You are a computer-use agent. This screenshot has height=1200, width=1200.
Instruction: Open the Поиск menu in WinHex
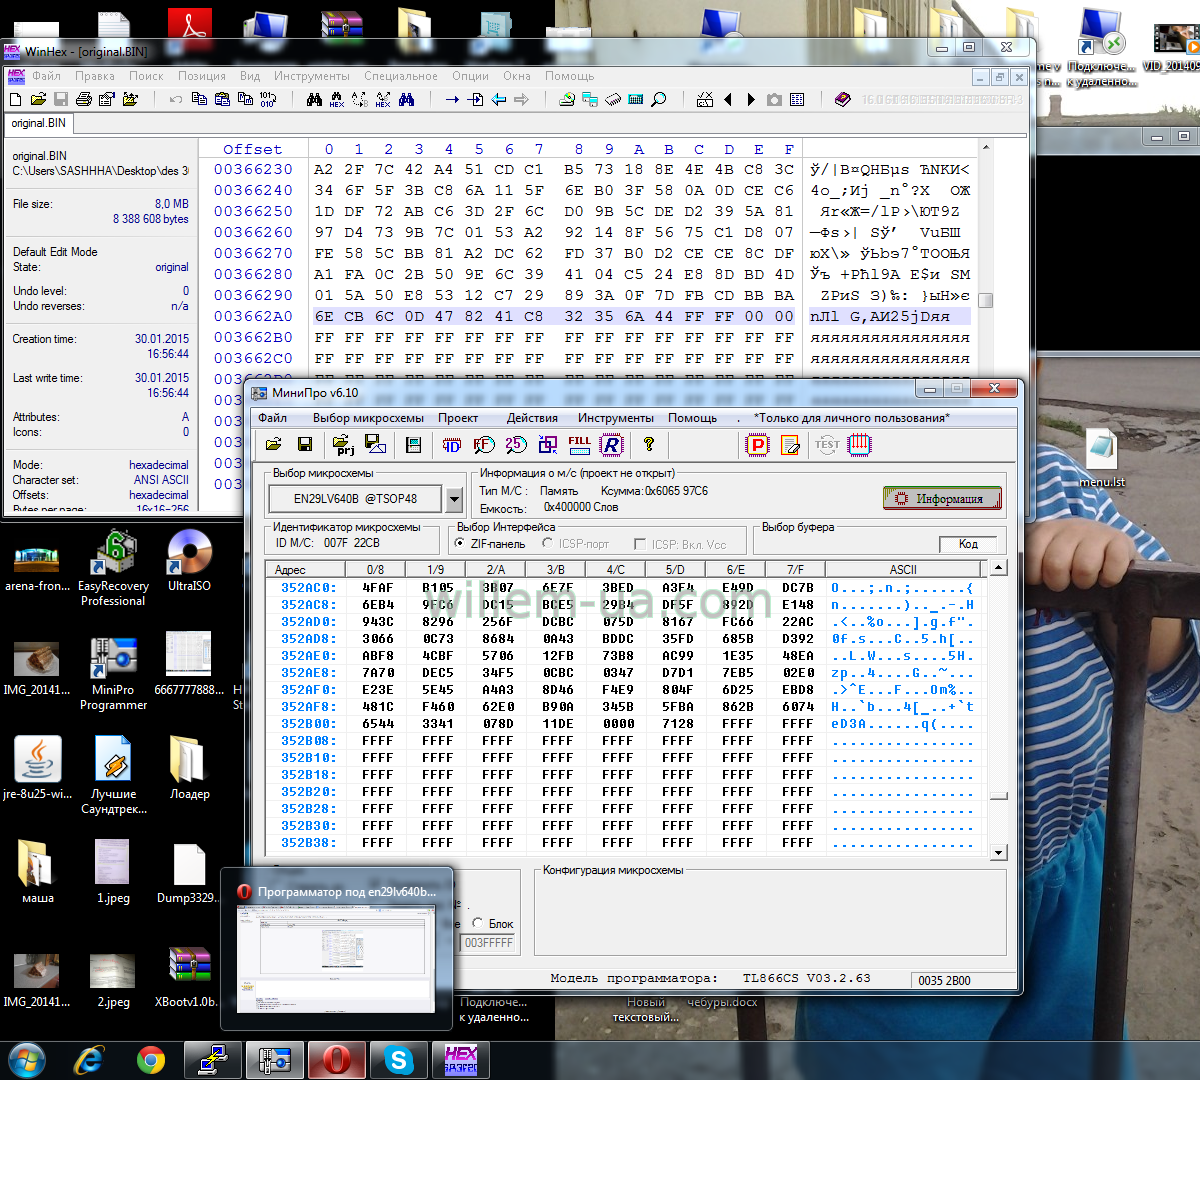[146, 76]
